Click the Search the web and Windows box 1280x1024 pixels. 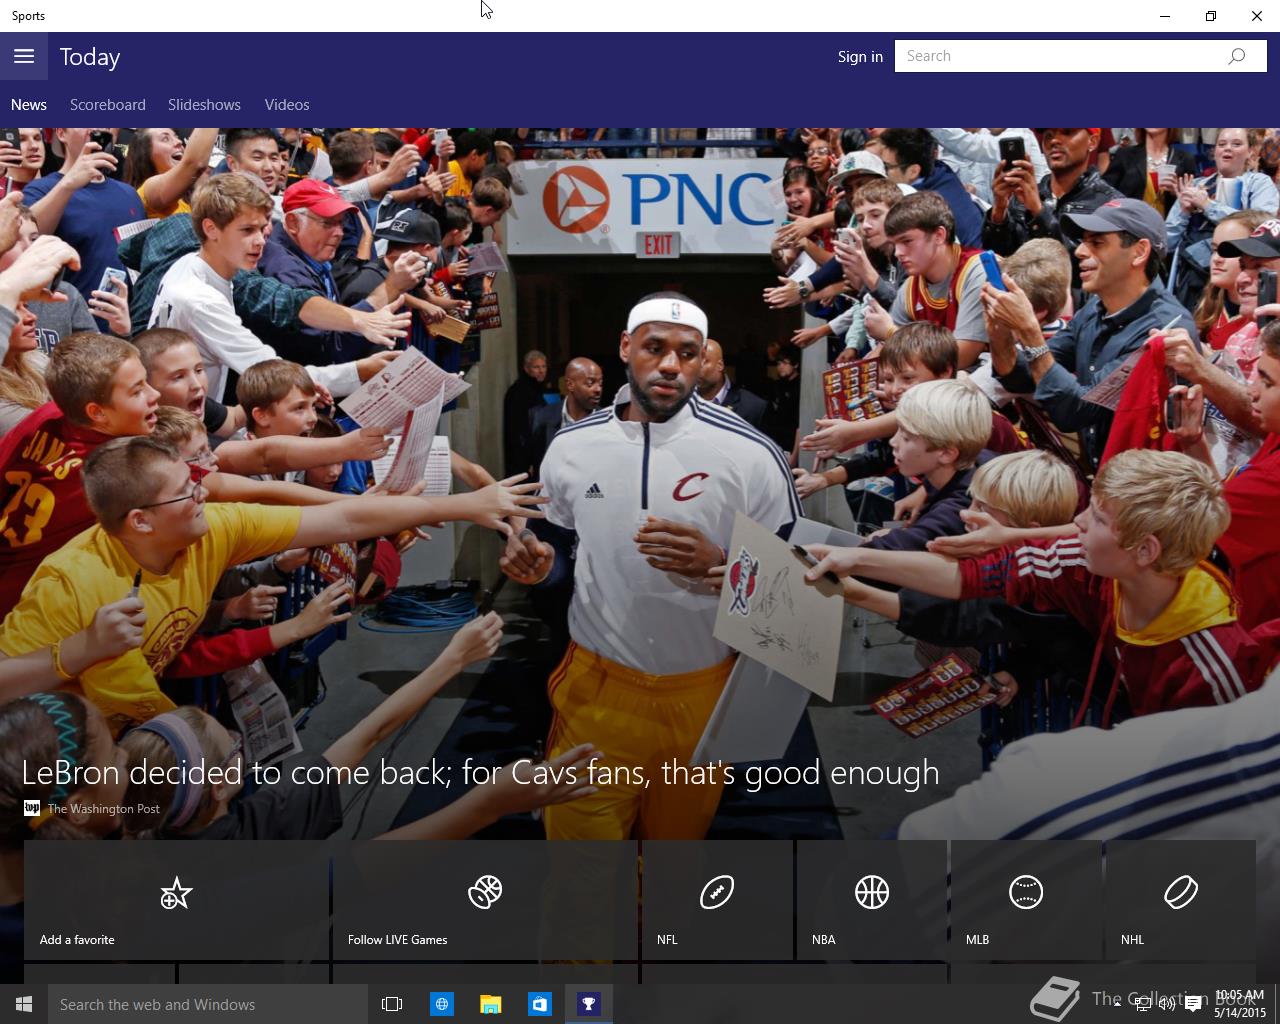tap(208, 1004)
